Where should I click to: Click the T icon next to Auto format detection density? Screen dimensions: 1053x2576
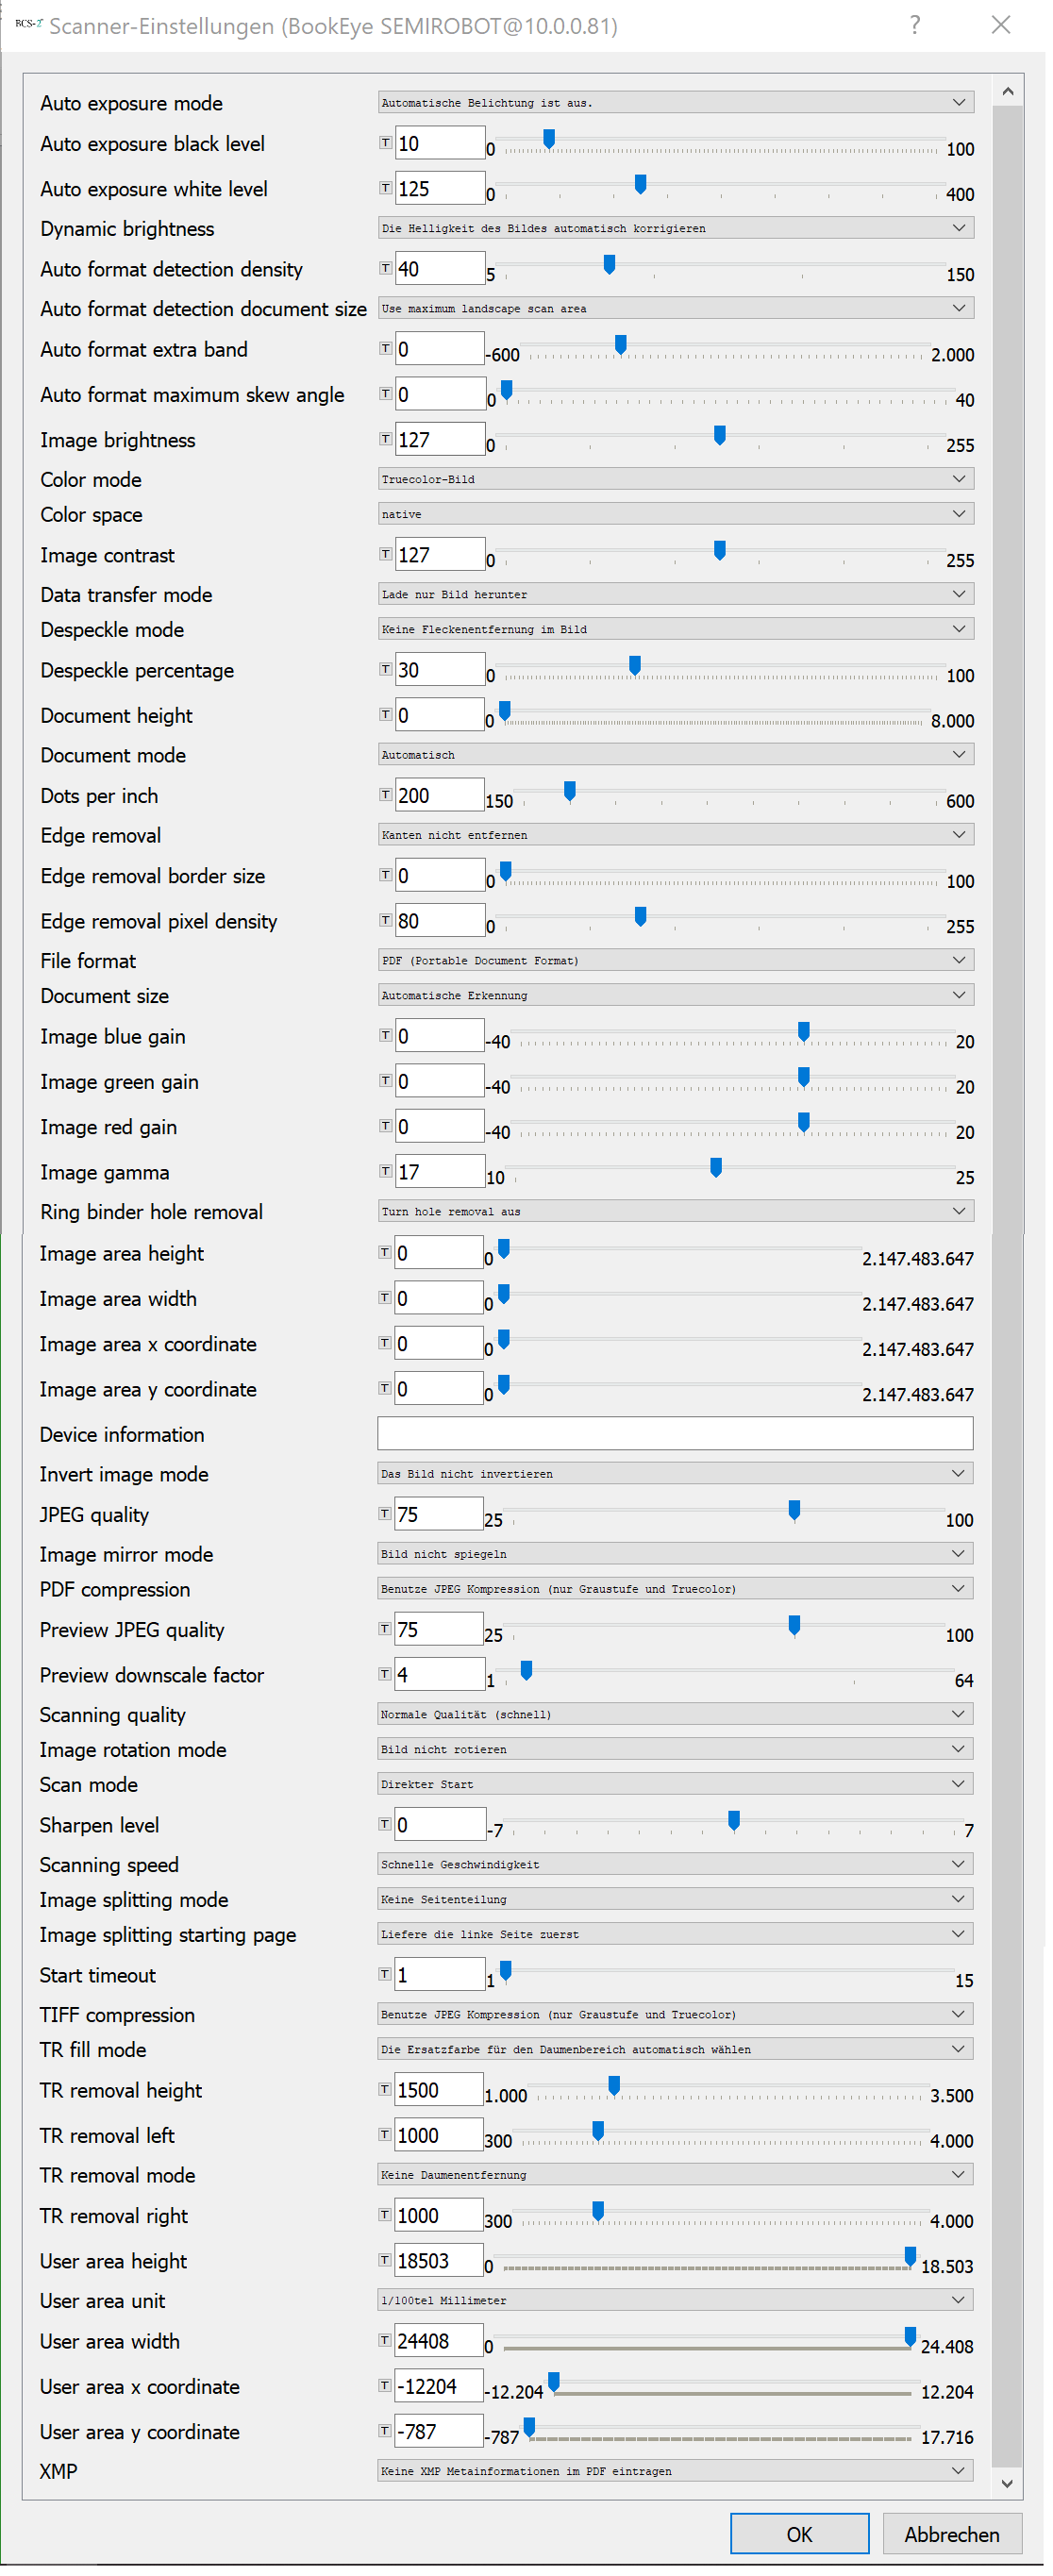(385, 268)
